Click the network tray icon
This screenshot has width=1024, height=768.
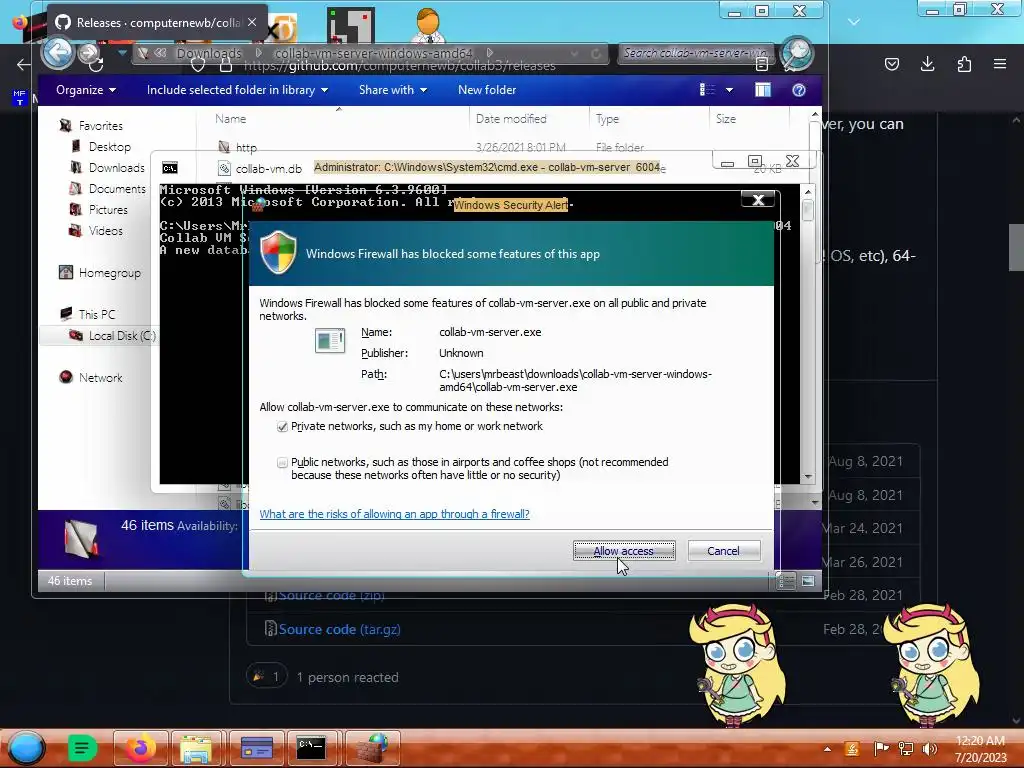click(906, 748)
